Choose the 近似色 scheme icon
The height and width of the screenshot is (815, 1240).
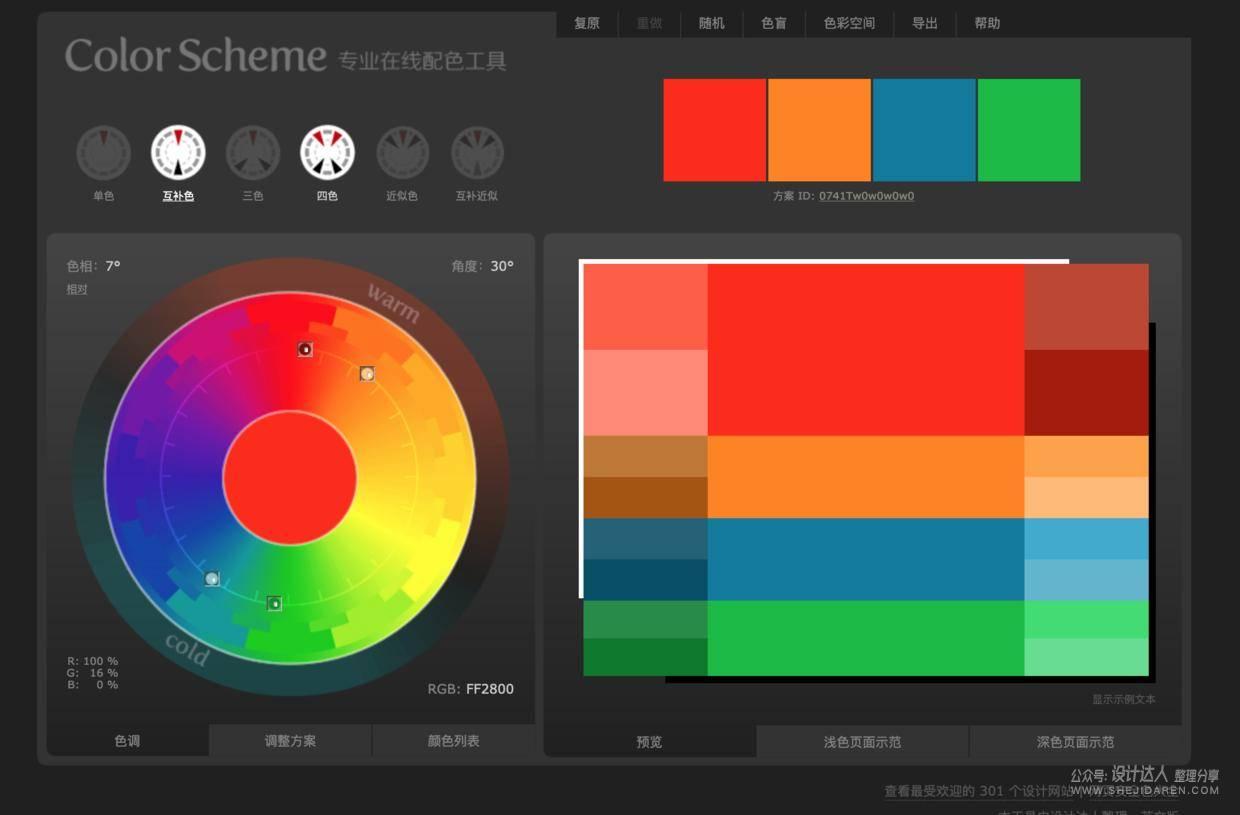(x=402, y=152)
